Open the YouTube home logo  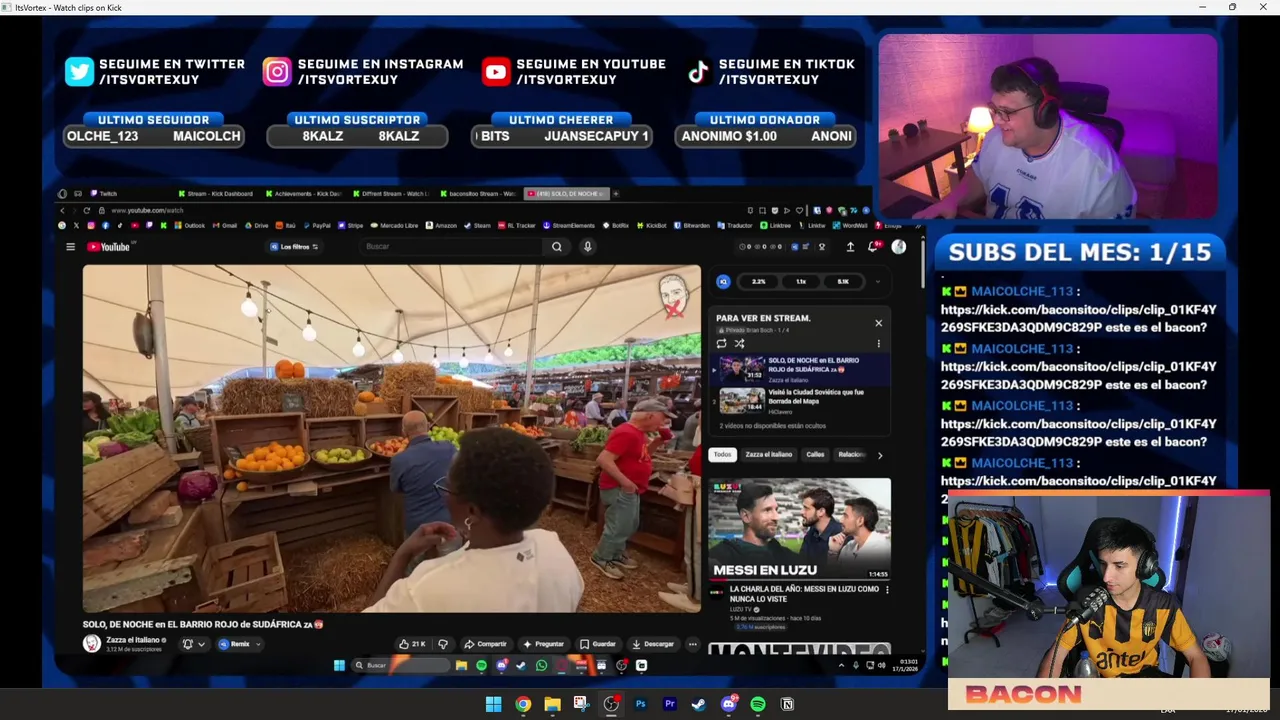(109, 247)
